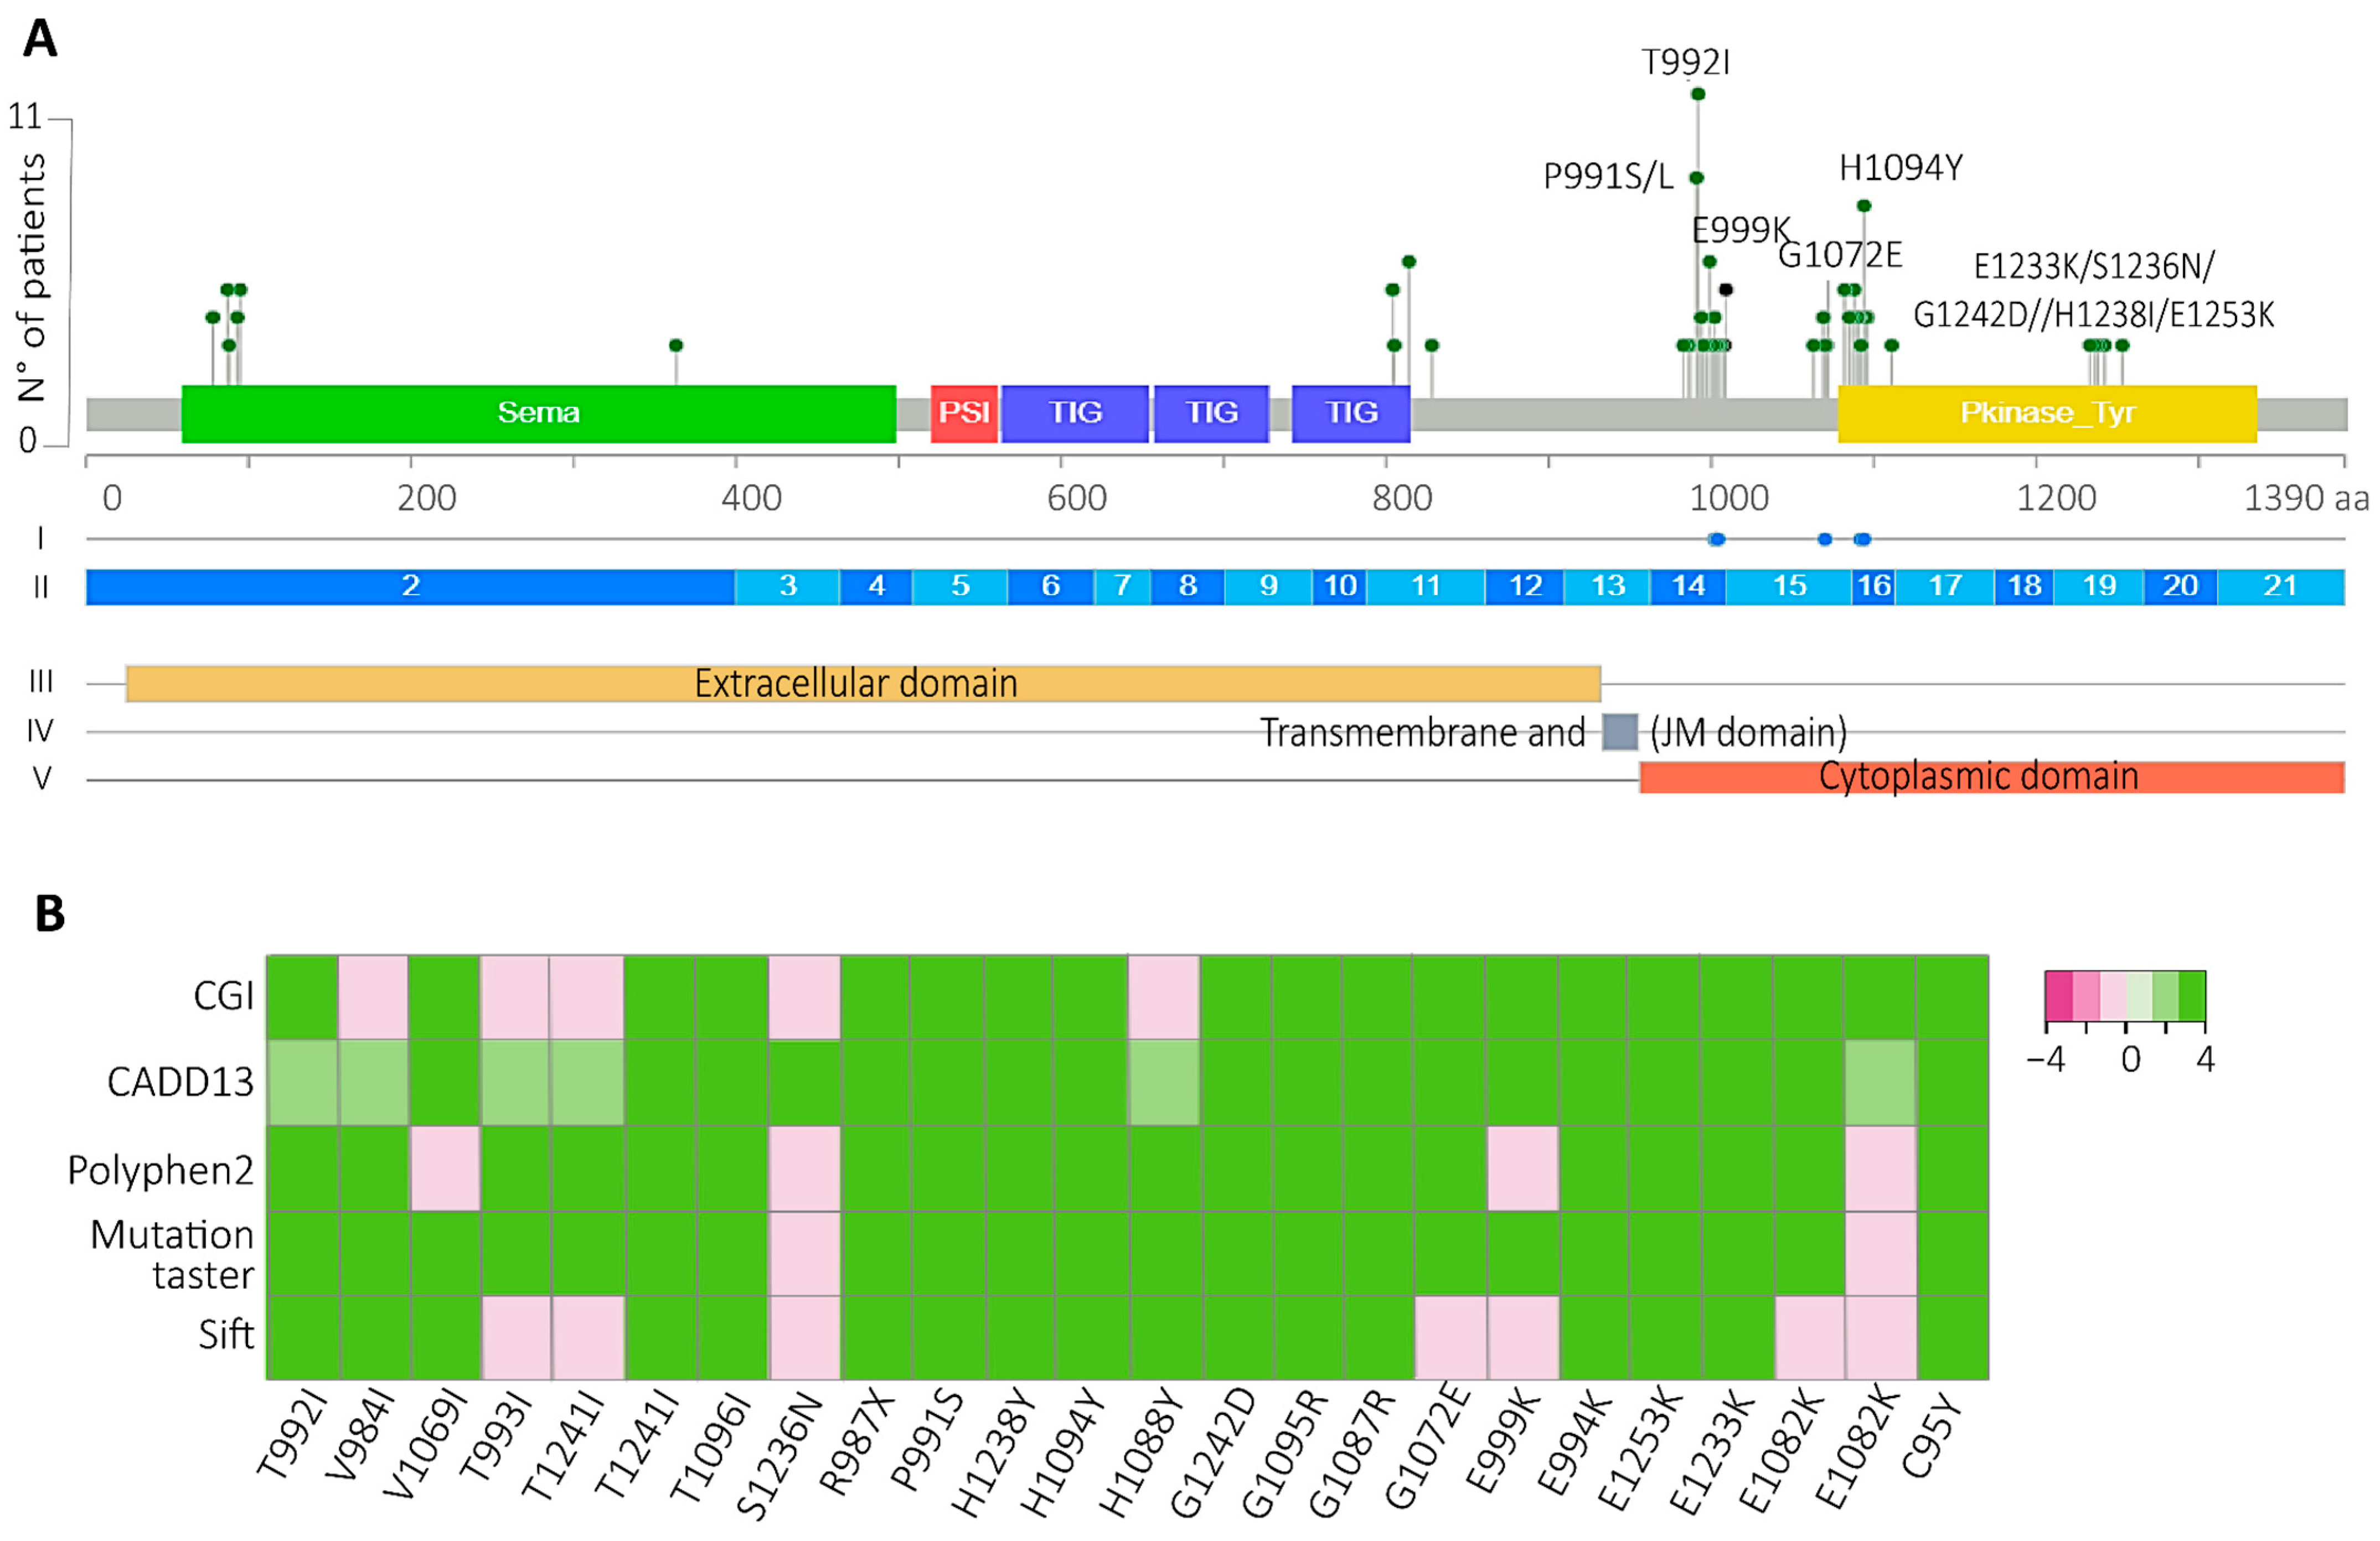Click the lone mutation dot near residue 360
This screenshot has width=2380, height=1541.
(x=676, y=345)
